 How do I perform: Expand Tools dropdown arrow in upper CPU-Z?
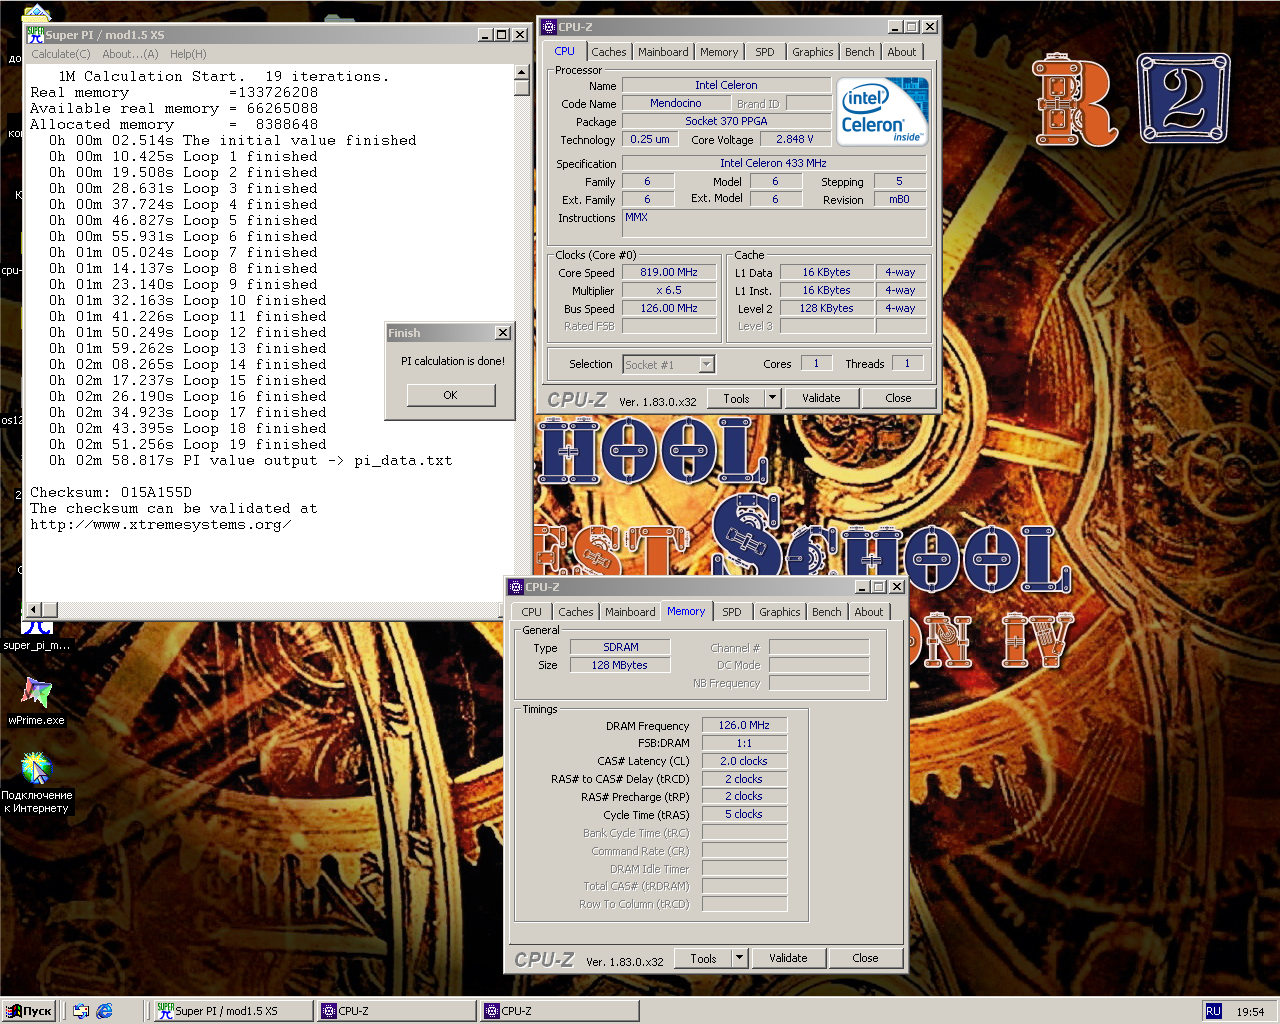[x=772, y=398]
